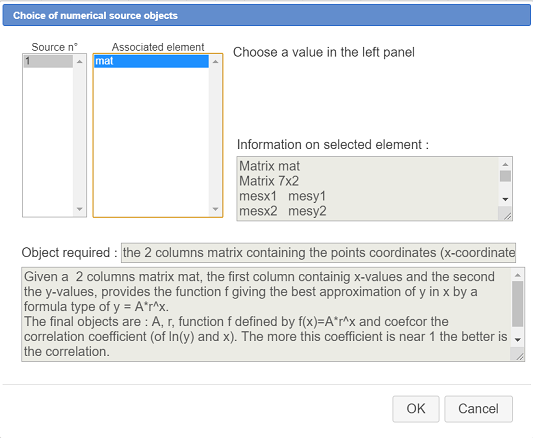Click down arrow of Associated element scrollbar
The width and height of the screenshot is (533, 438).
pos(216,209)
